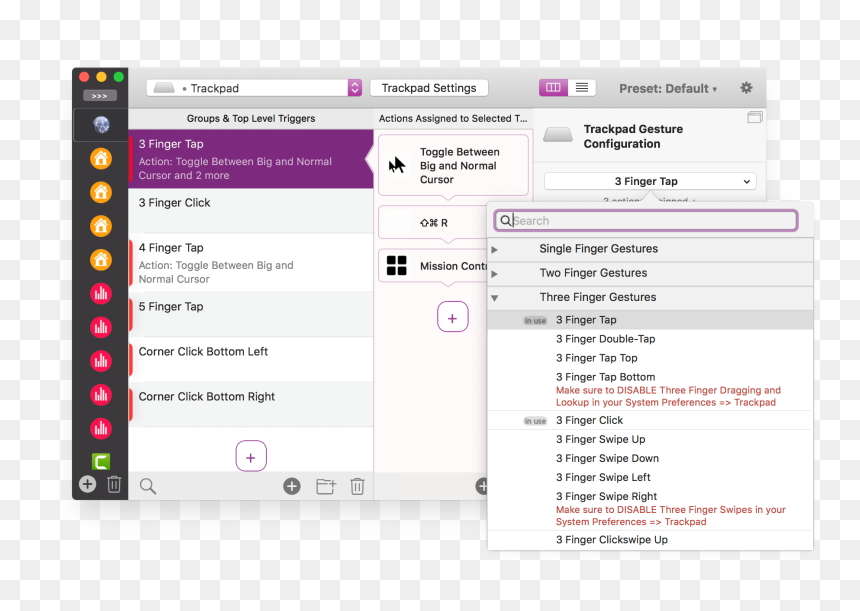Expand the sidebar with the >>> button
The image size is (860, 611).
coord(100,96)
